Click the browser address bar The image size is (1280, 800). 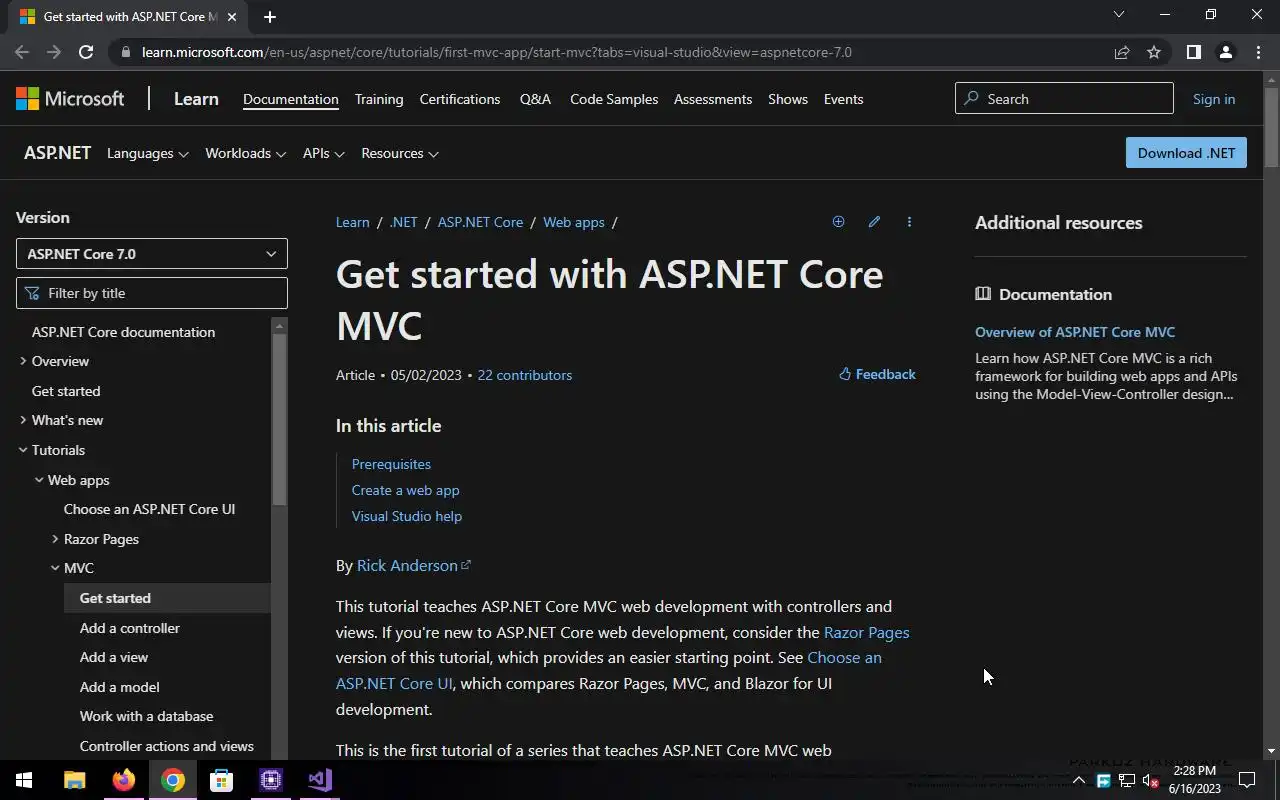(x=610, y=52)
